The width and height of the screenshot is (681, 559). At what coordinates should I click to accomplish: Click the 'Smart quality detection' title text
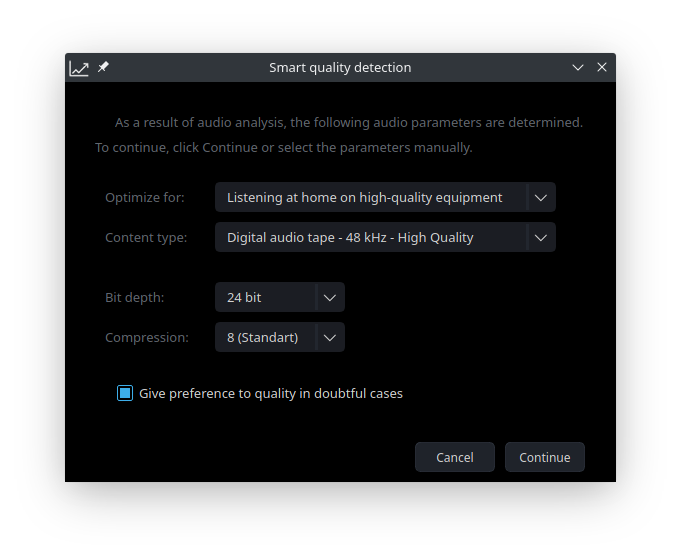(340, 68)
